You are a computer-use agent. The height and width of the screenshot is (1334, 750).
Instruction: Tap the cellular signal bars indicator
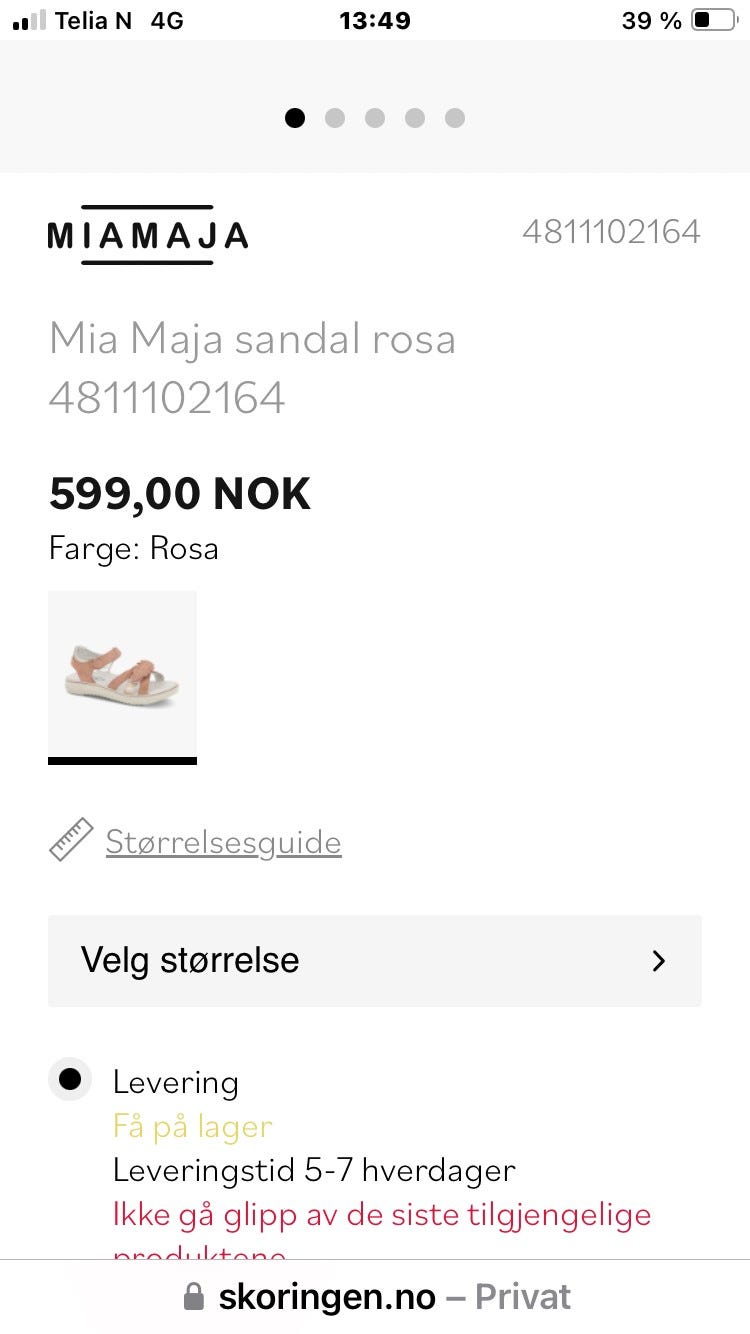[x=29, y=20]
